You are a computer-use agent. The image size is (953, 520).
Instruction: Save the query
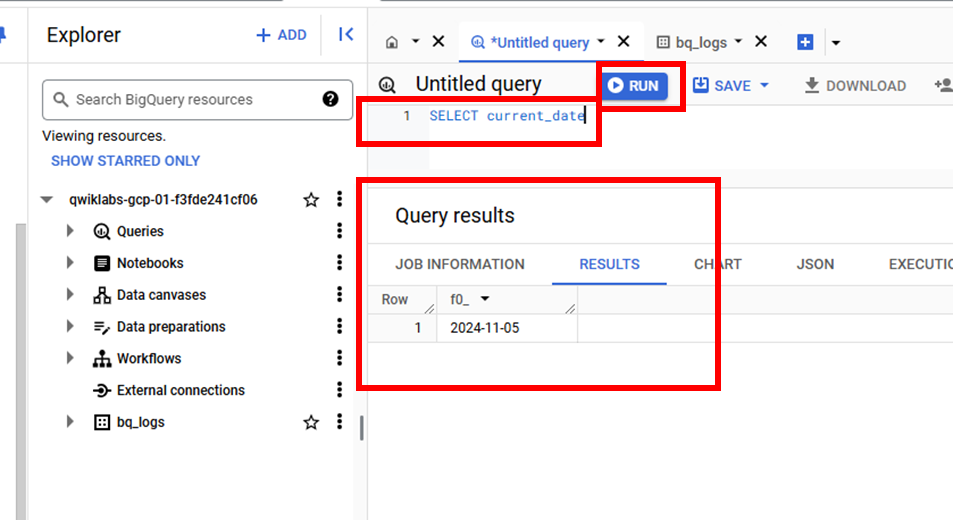[x=723, y=86]
